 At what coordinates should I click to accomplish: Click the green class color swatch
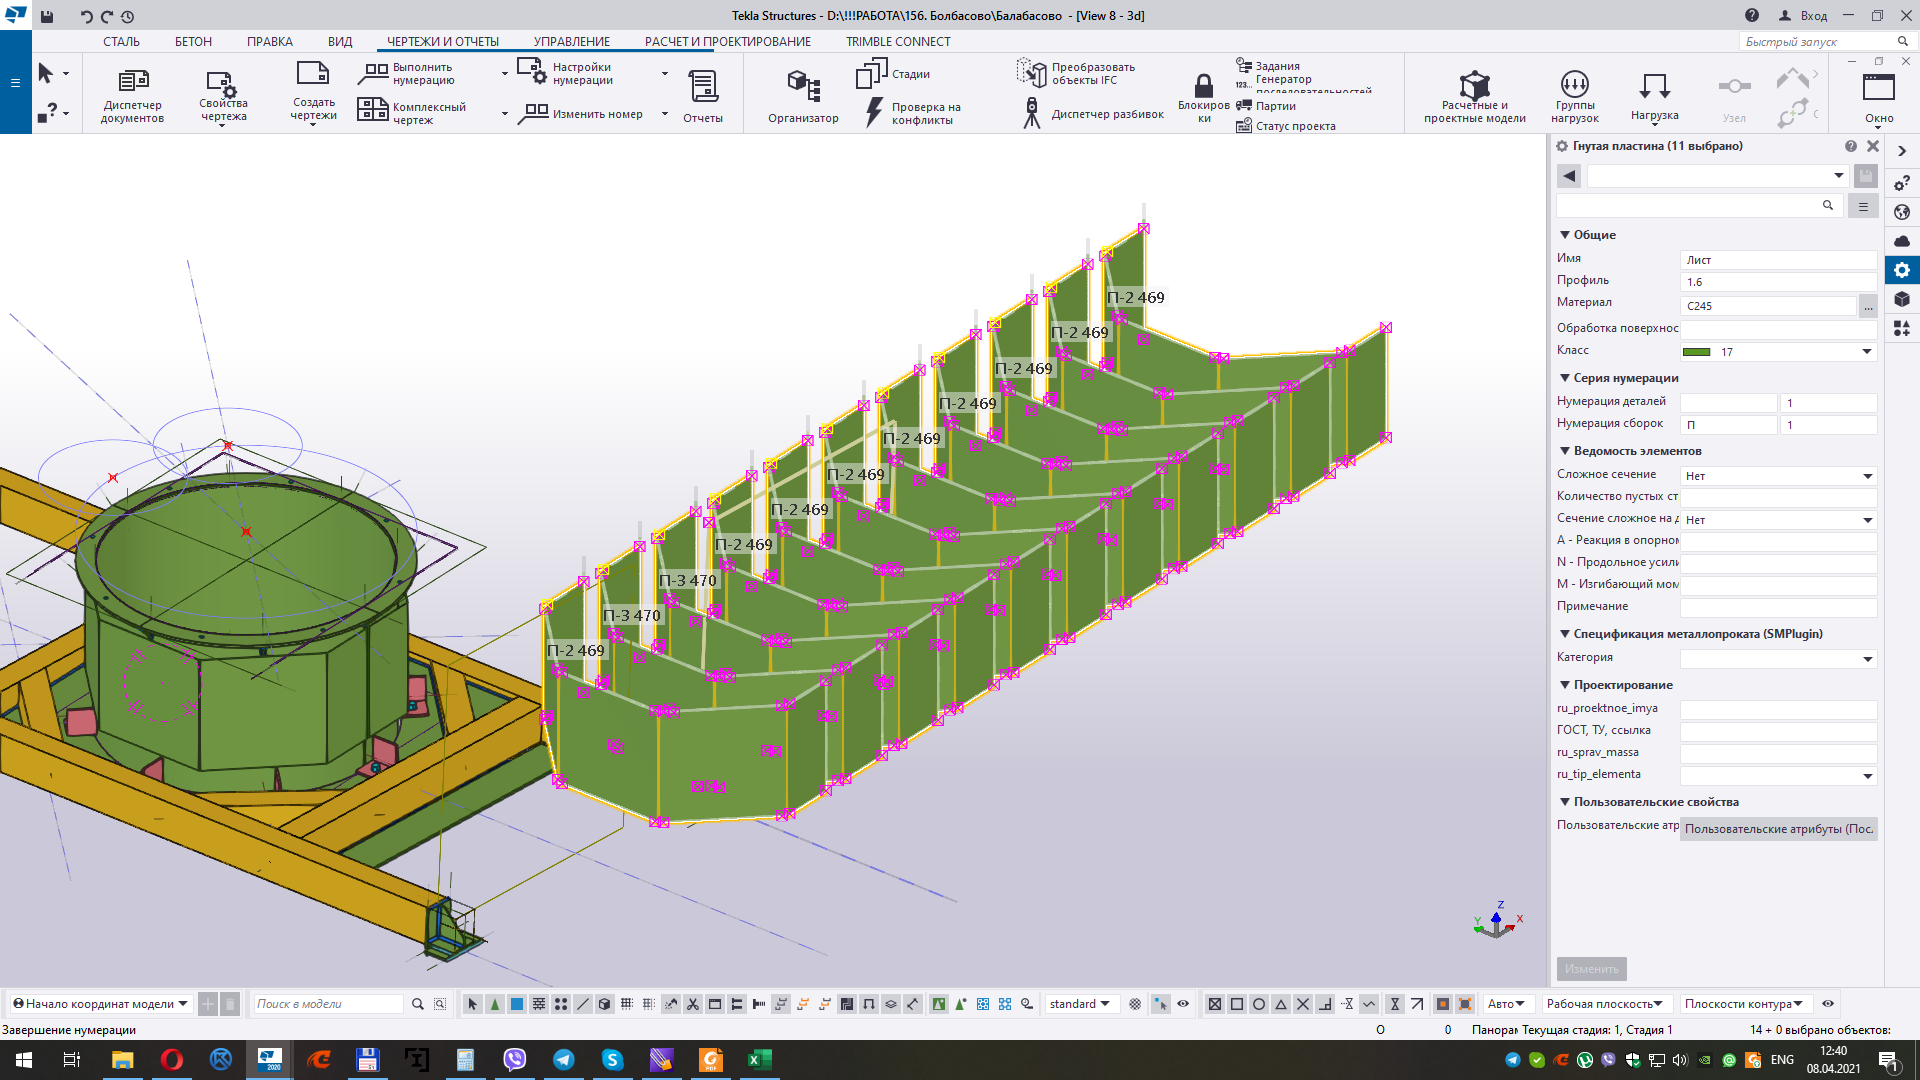pyautogui.click(x=1697, y=352)
